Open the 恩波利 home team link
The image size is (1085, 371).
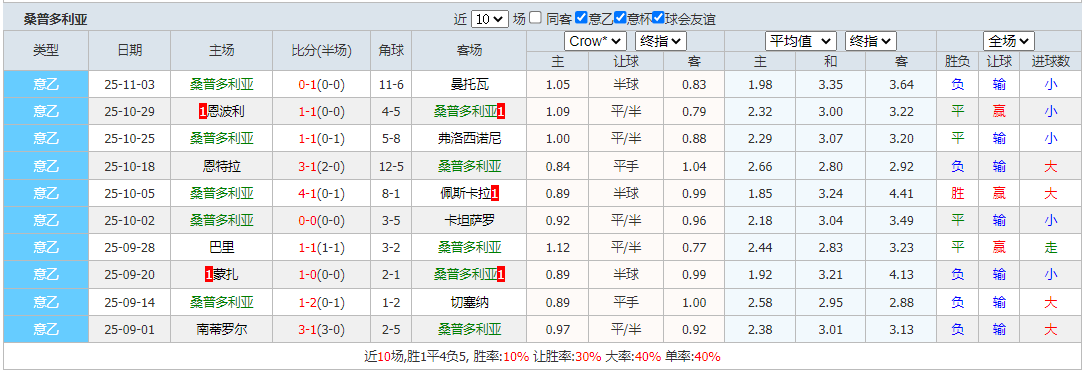(225, 112)
